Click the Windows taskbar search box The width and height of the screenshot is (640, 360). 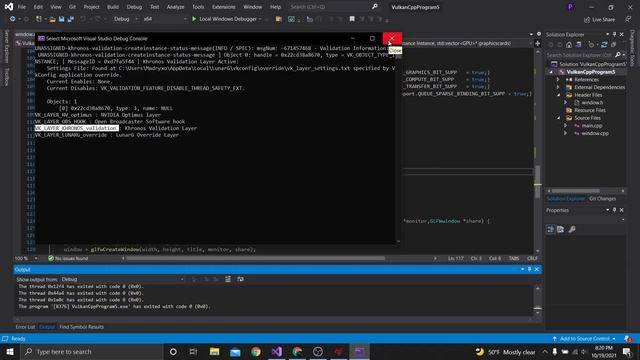tap(92, 351)
